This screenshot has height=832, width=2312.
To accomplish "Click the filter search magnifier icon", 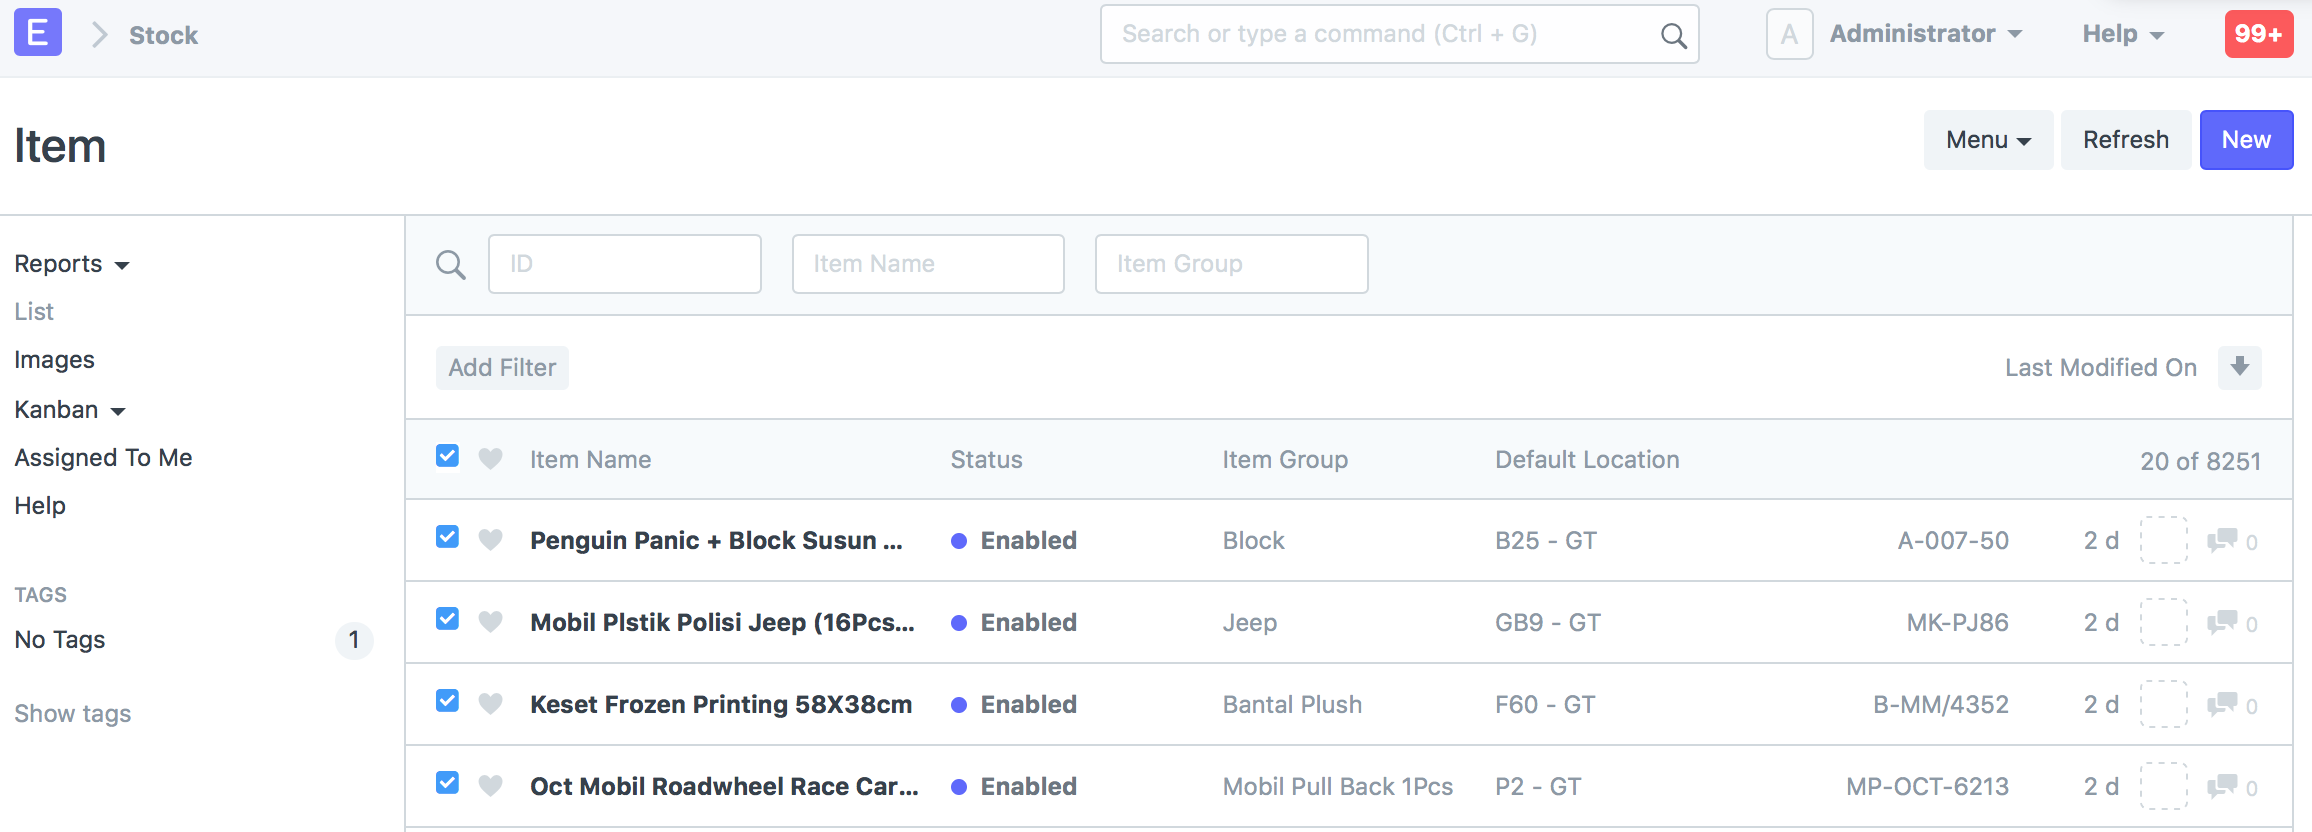I will 450,264.
